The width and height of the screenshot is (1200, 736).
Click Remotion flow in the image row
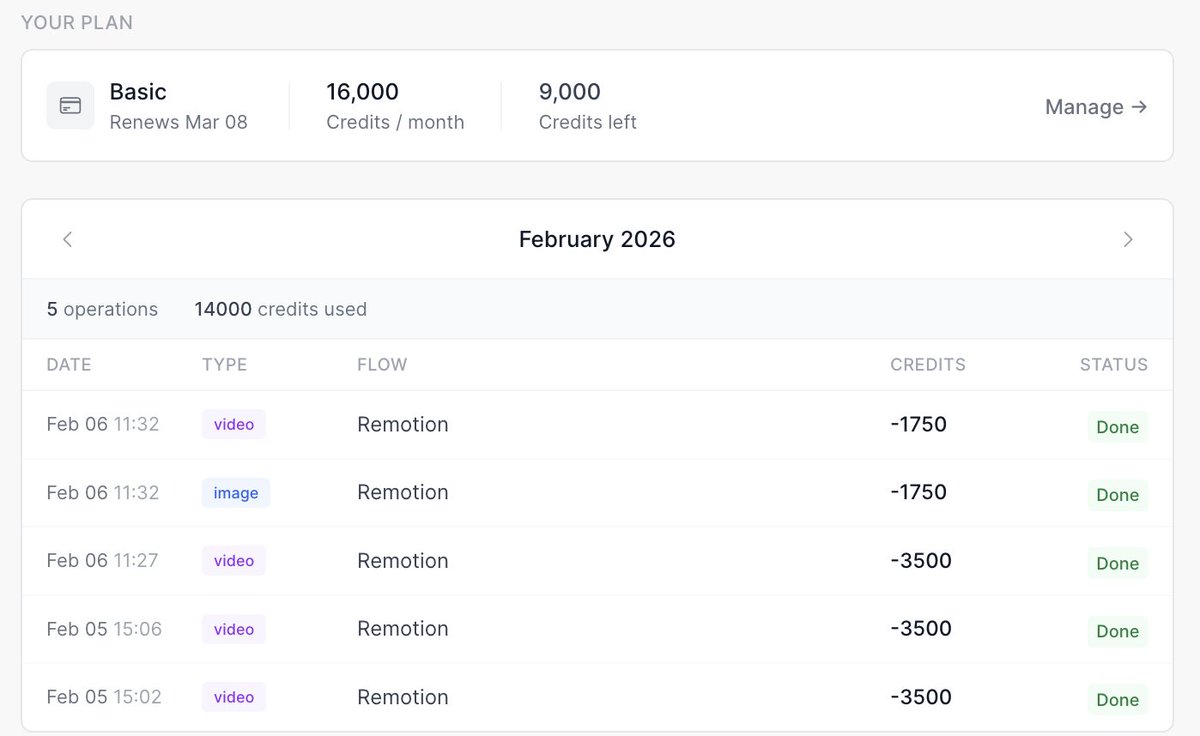(x=403, y=493)
